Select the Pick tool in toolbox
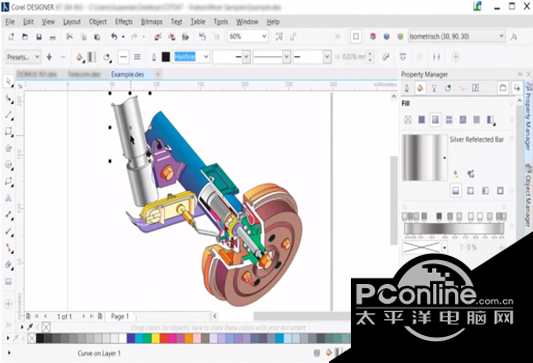The height and width of the screenshot is (363, 533). tap(8, 81)
